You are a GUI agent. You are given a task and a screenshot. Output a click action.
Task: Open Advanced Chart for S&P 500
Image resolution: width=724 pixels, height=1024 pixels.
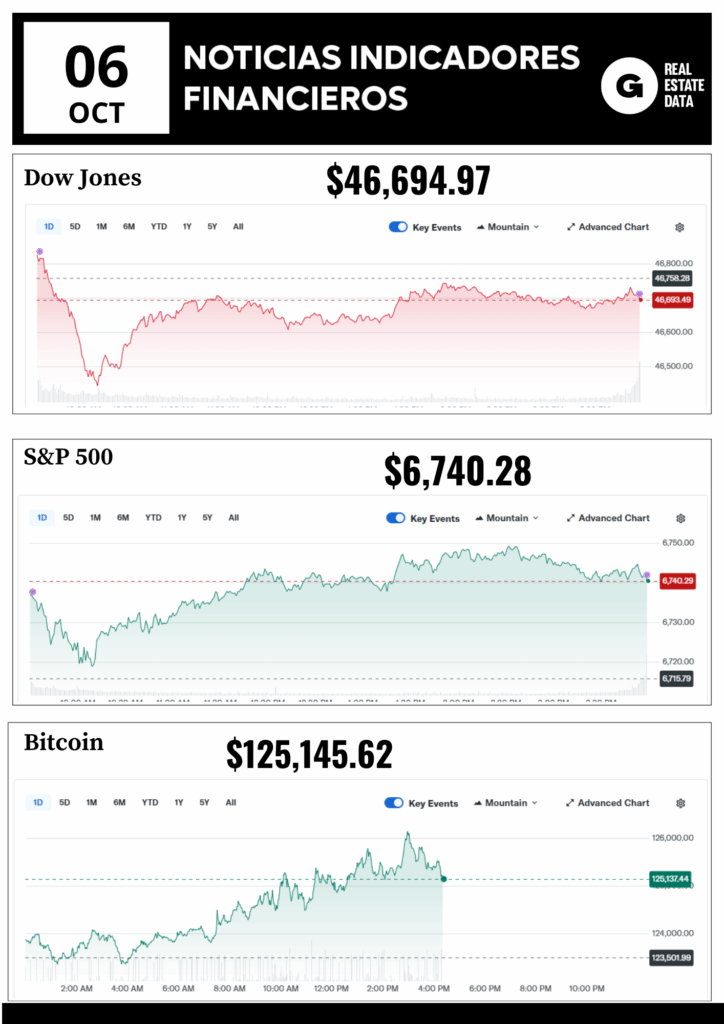608,518
